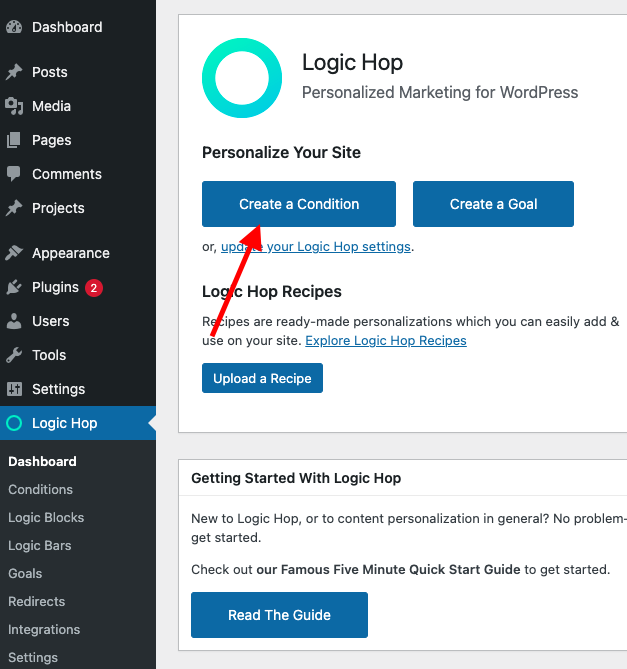Click the Pages icon in sidebar
The image size is (627, 669).
pyautogui.click(x=14, y=140)
